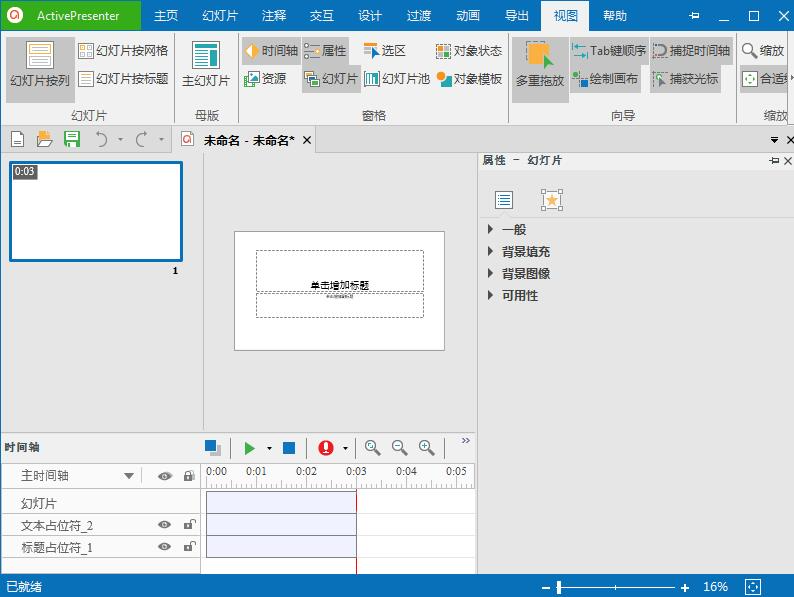
Task: Click the timeline snapping squares icon
Action: click(x=213, y=448)
